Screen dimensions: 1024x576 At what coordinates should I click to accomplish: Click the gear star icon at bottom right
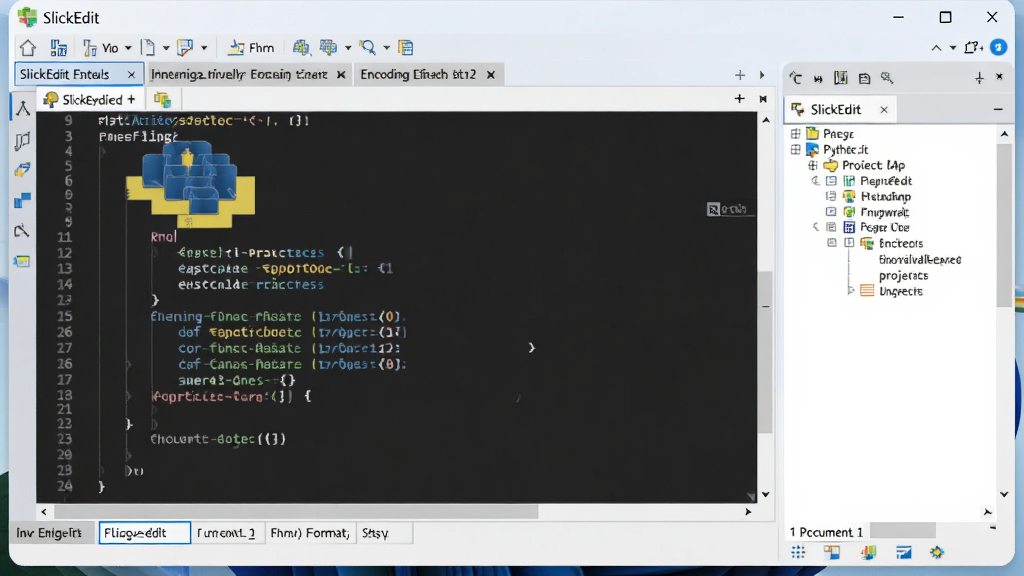(x=937, y=552)
